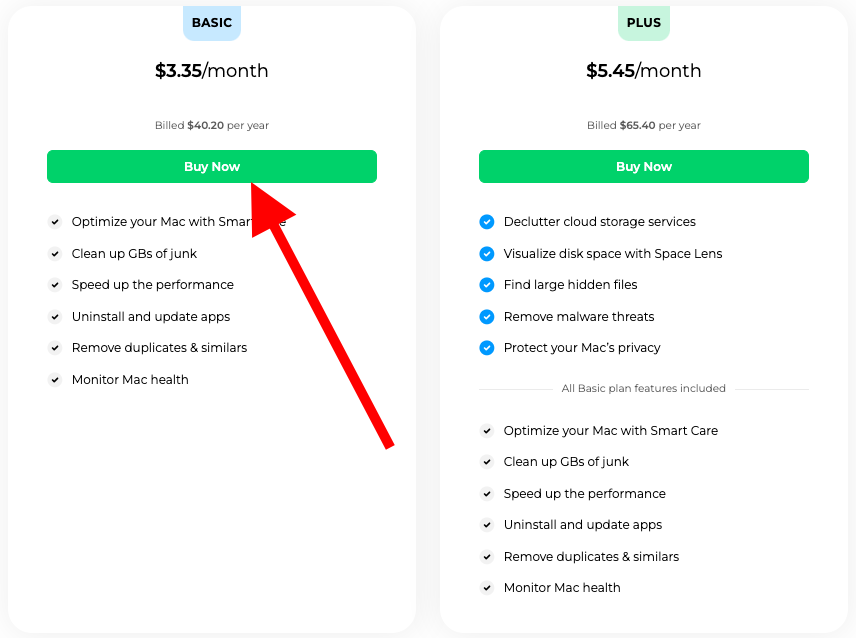This screenshot has width=856, height=638.
Task: Click blue checkmark beside Remove malware threats
Action: [487, 317]
